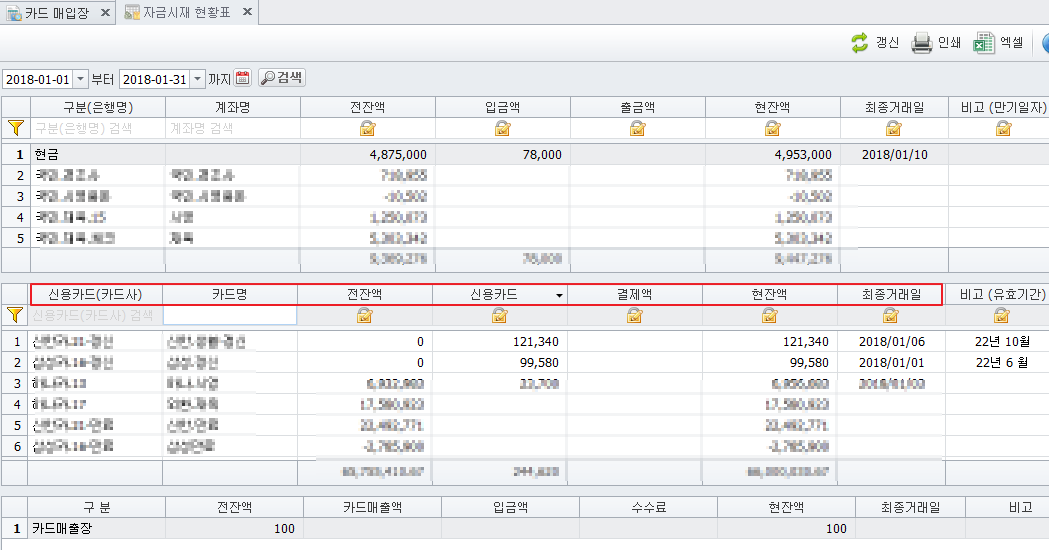Click the 갱신 refresh icon

(x=860, y=42)
